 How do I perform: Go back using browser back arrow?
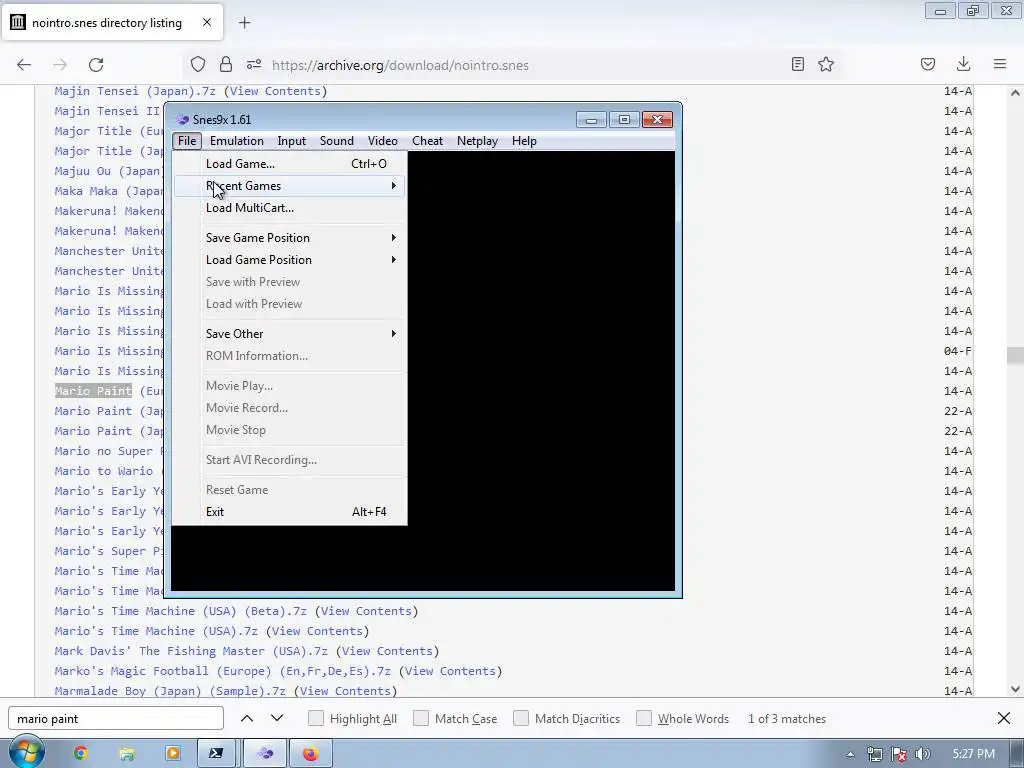click(24, 65)
